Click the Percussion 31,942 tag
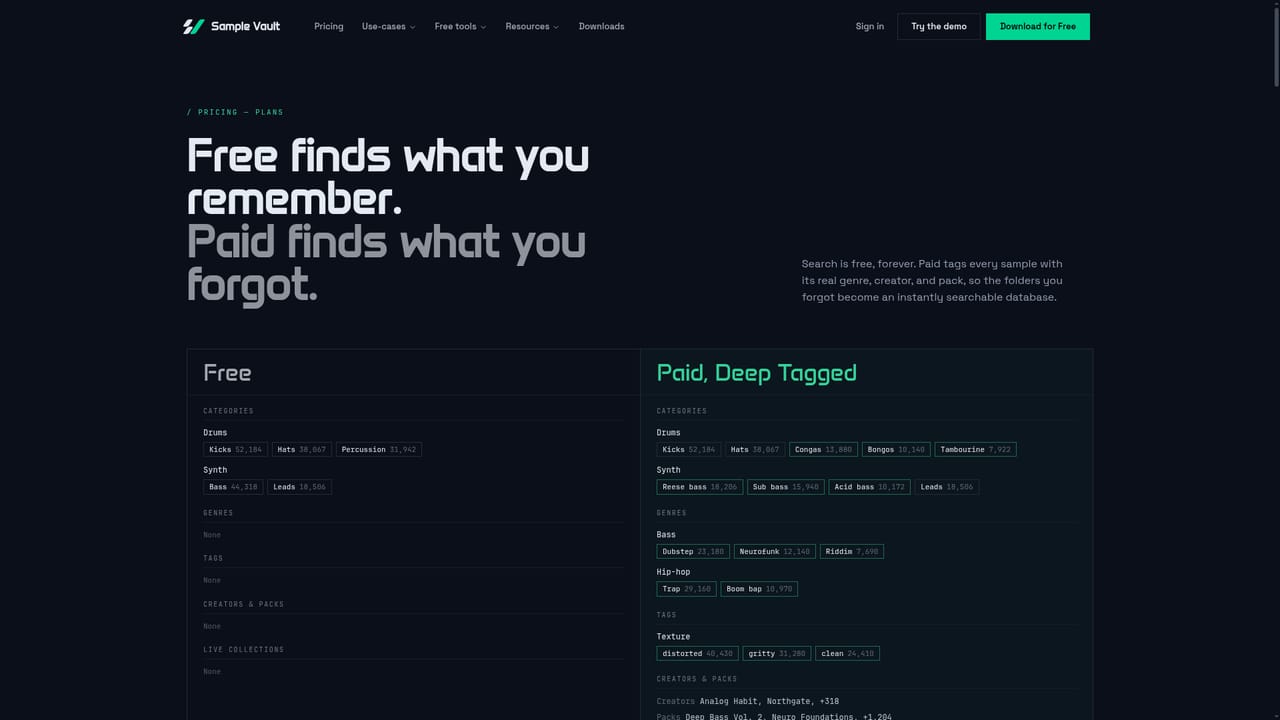This screenshot has height=720, width=1280. tap(379, 450)
